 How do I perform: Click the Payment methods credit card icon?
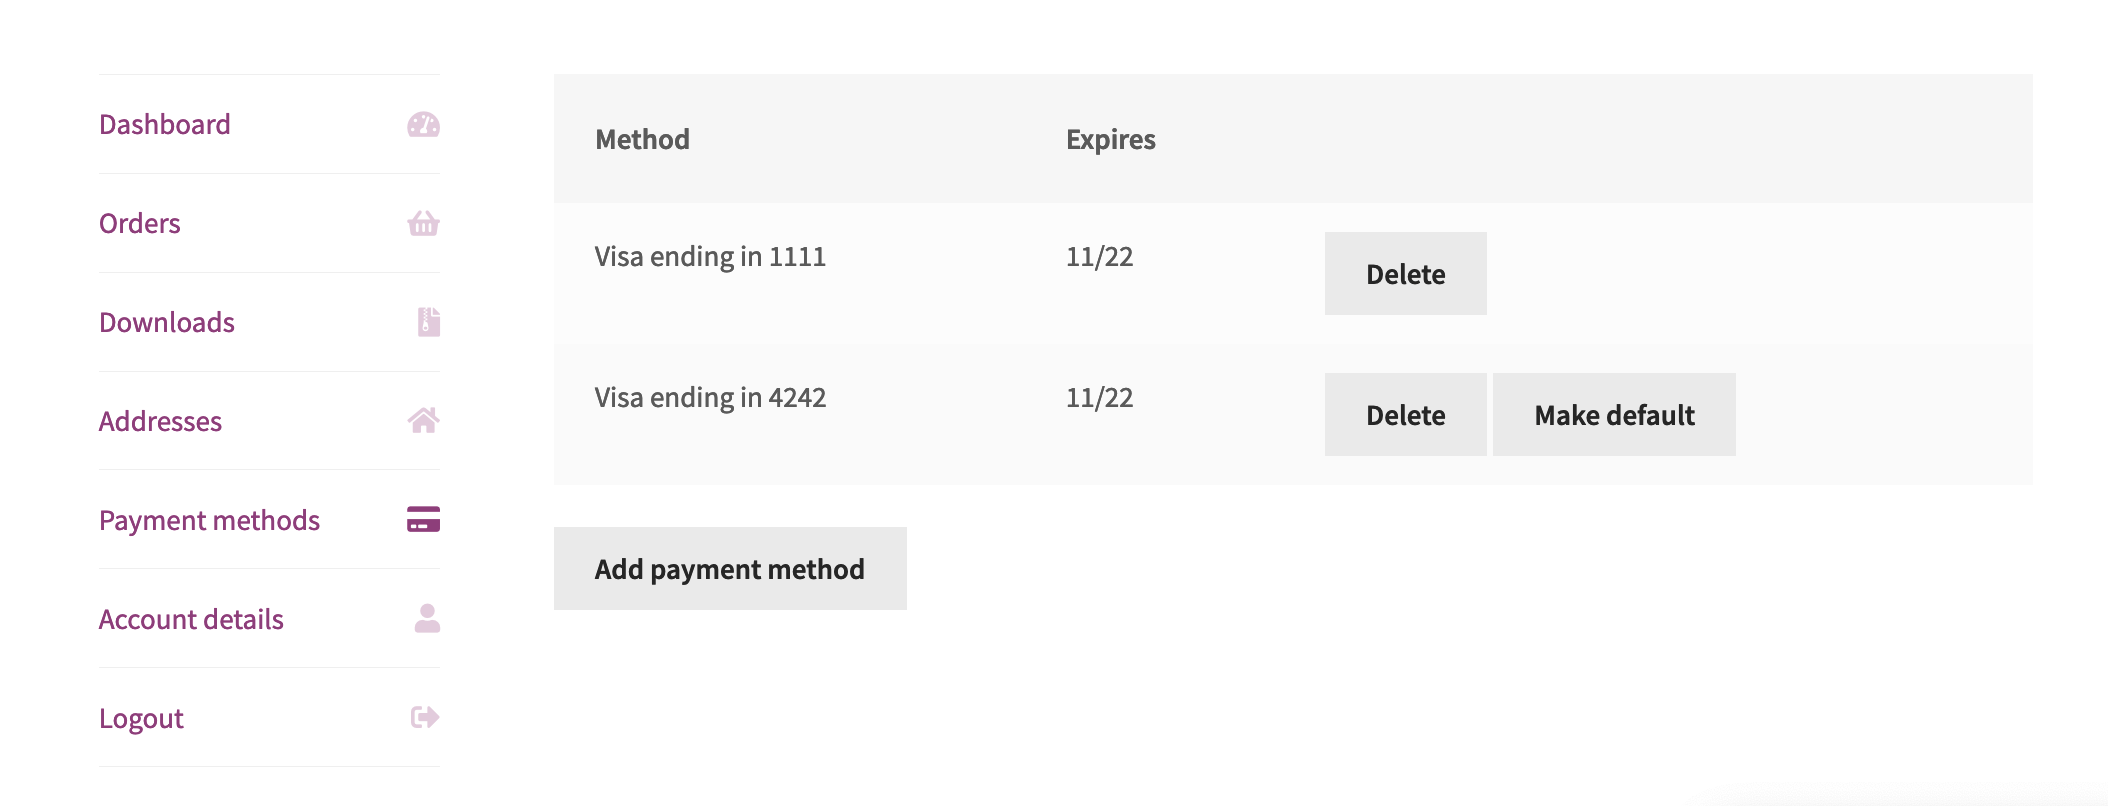click(423, 520)
